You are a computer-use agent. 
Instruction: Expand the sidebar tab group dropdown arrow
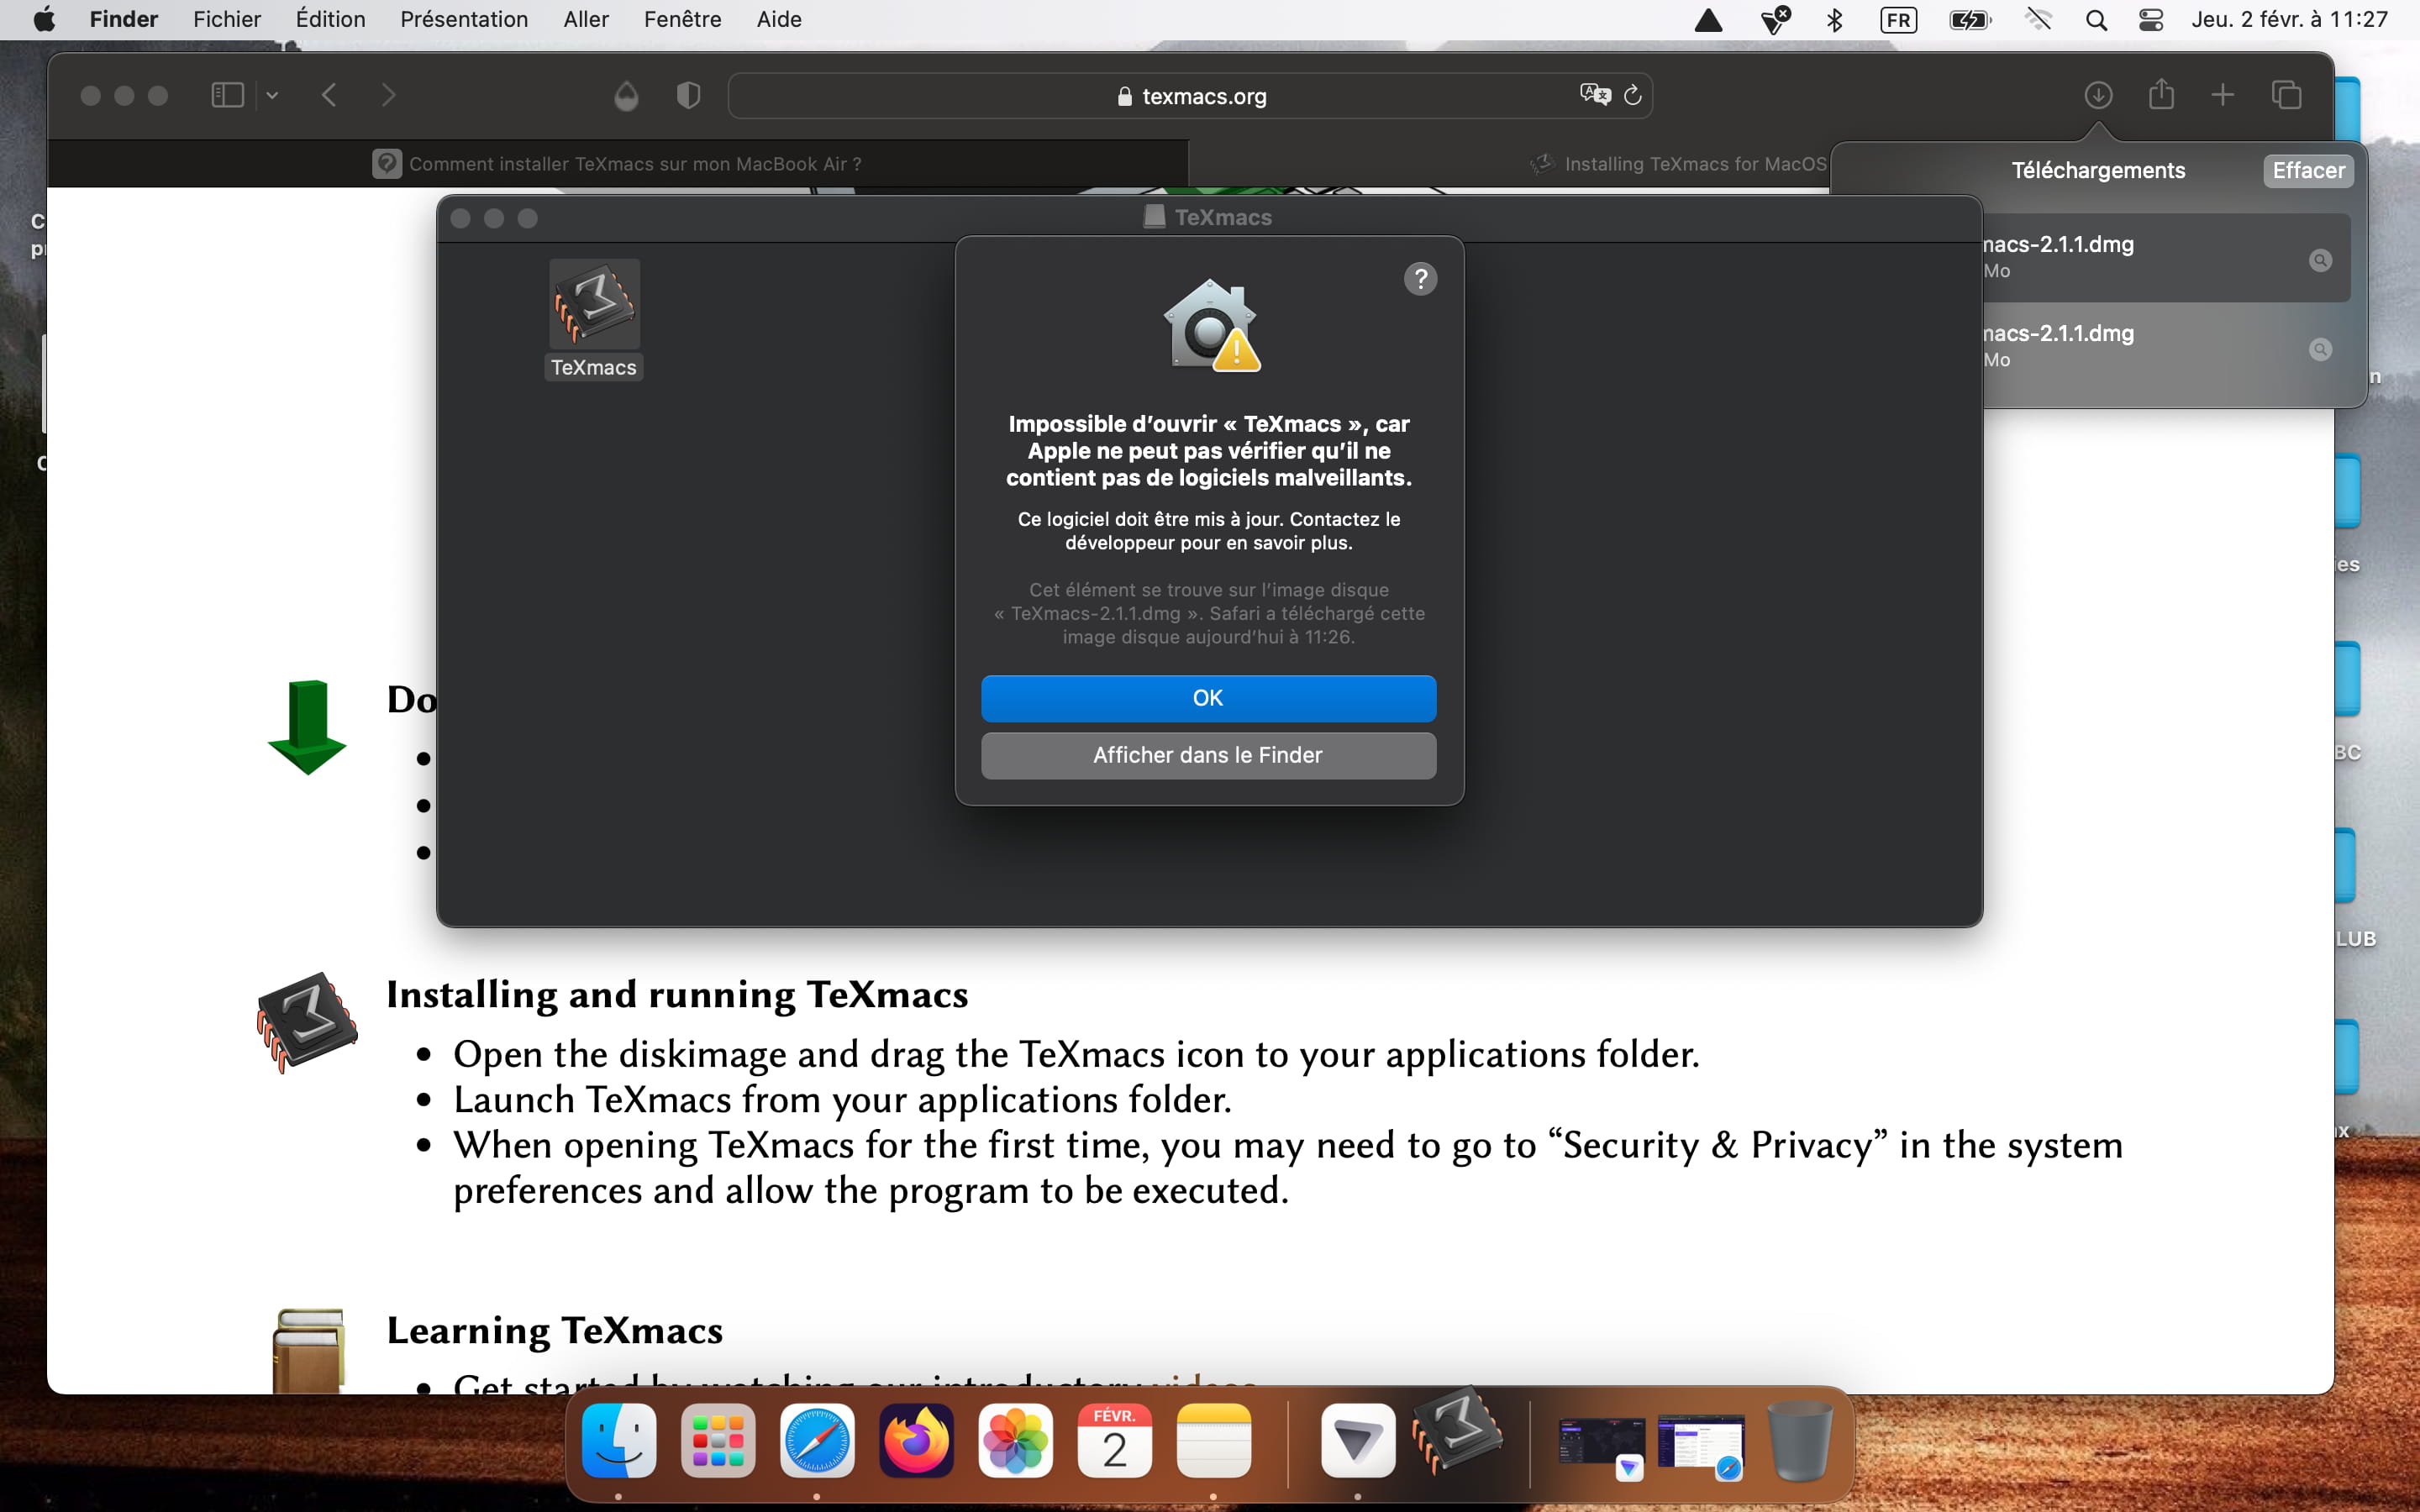pyautogui.click(x=272, y=95)
